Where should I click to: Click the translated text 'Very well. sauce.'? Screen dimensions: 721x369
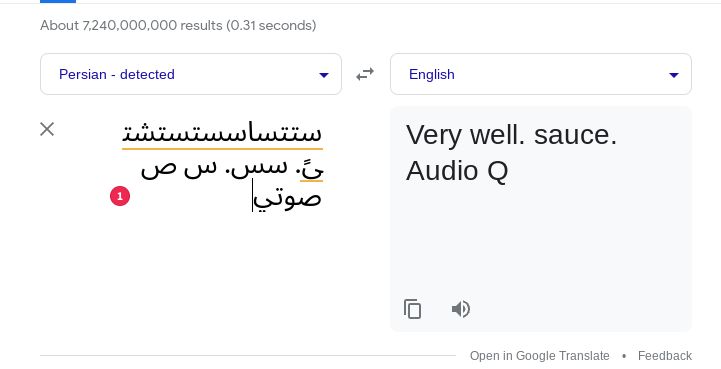pos(511,135)
